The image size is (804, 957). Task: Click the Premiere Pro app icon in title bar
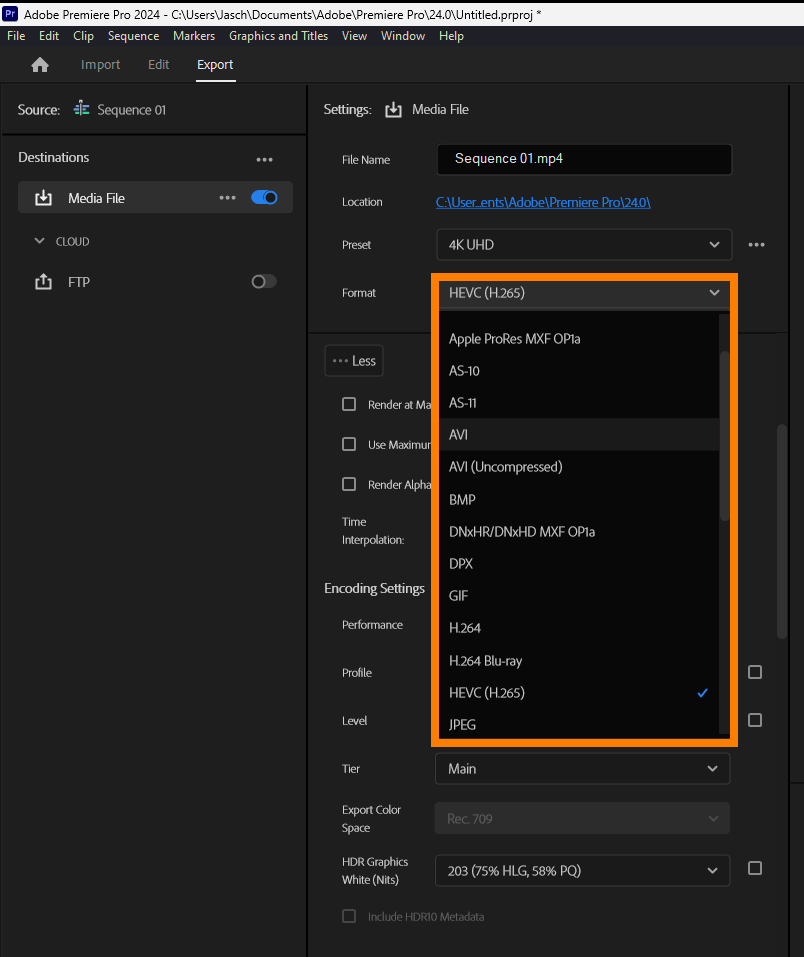[x=10, y=13]
